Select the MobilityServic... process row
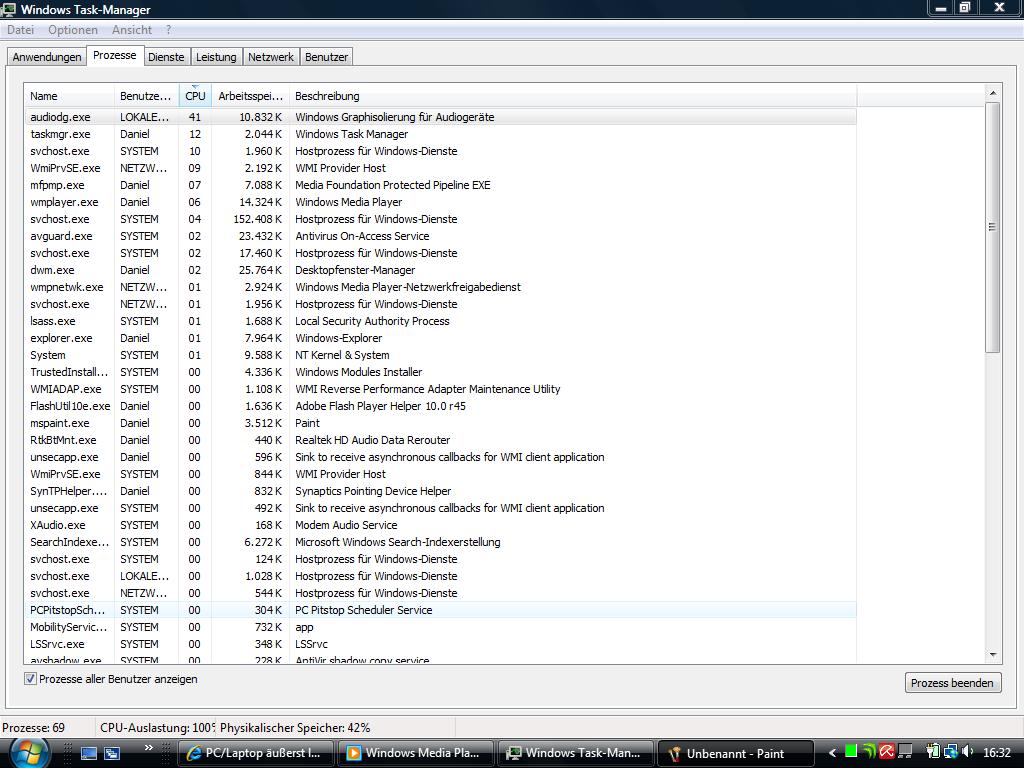 point(440,626)
